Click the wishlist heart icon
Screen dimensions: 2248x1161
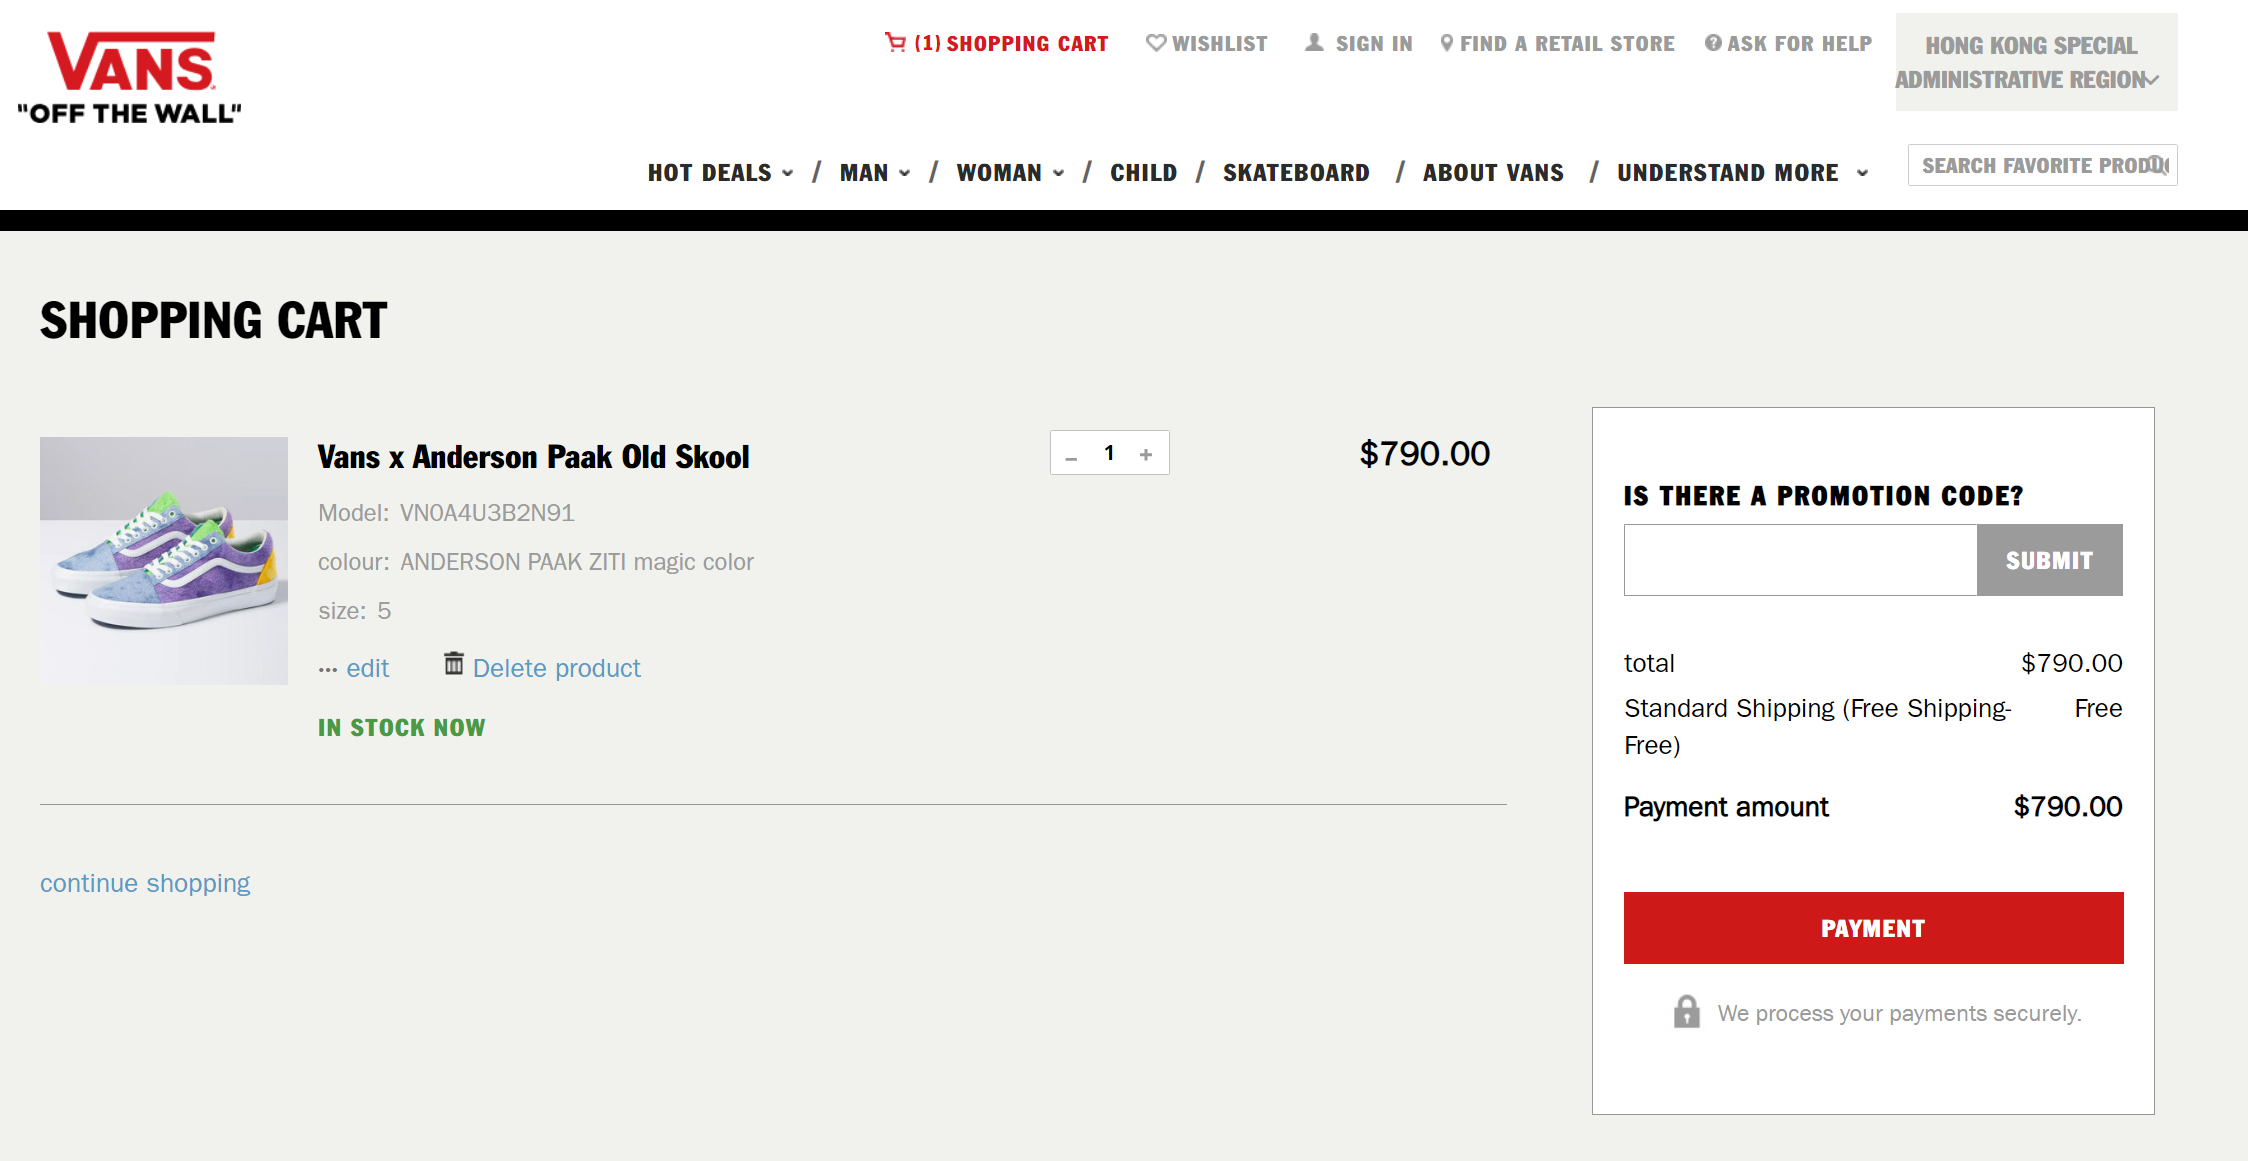click(1156, 43)
